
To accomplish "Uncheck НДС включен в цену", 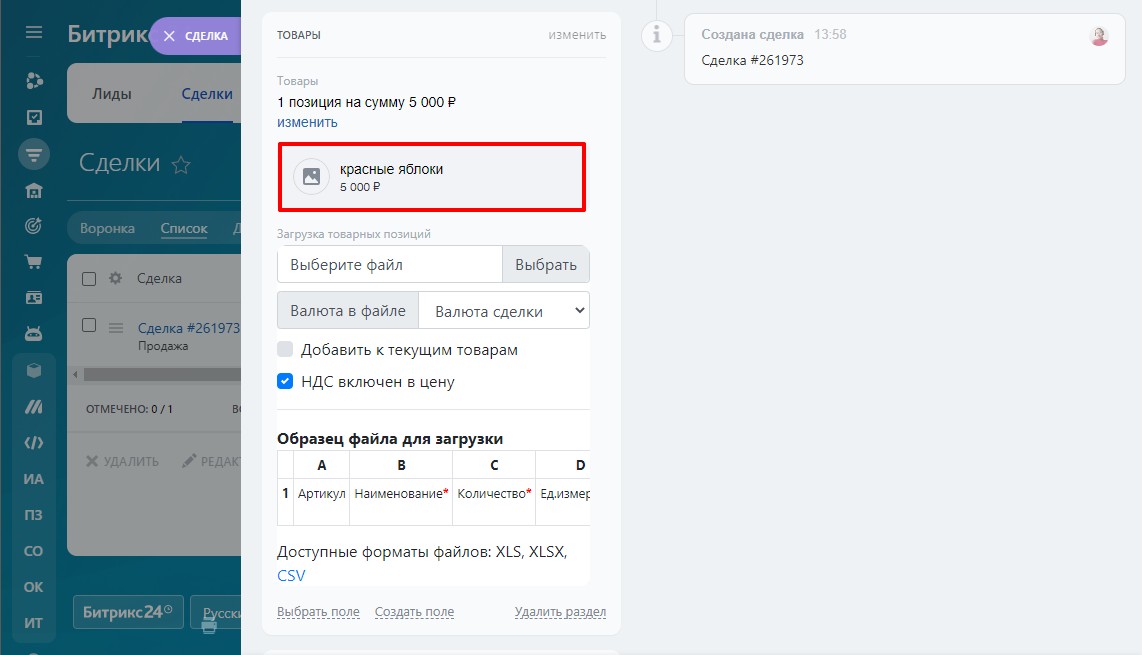I will [x=285, y=381].
